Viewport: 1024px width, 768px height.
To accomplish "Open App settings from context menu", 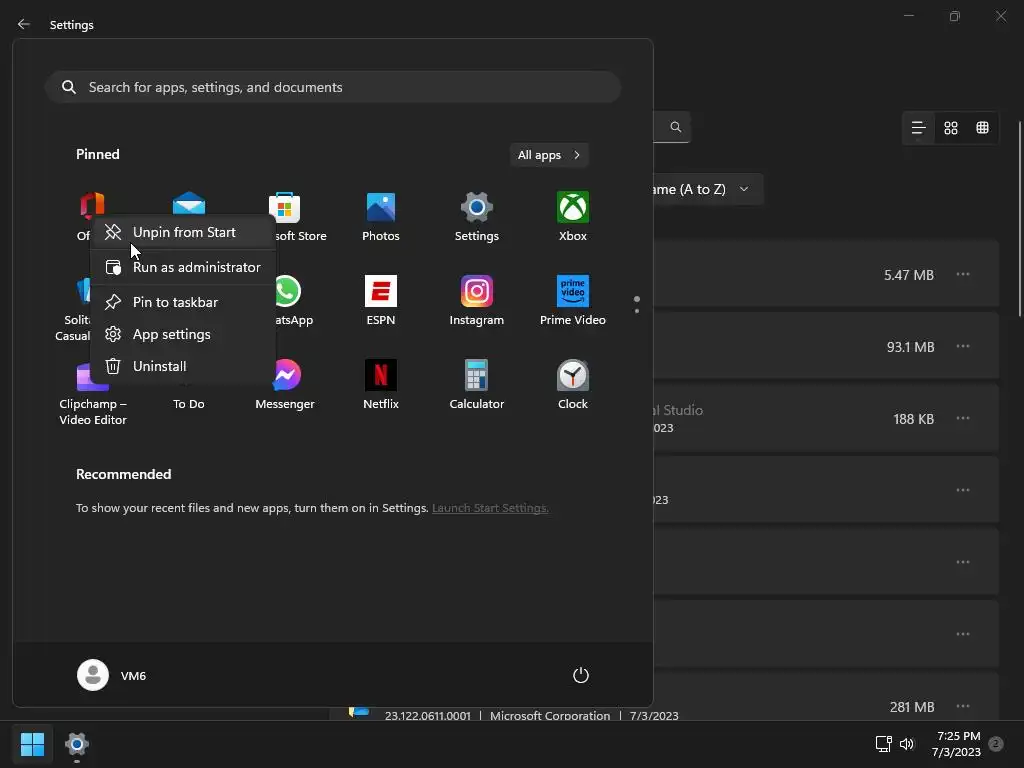I will point(183,334).
